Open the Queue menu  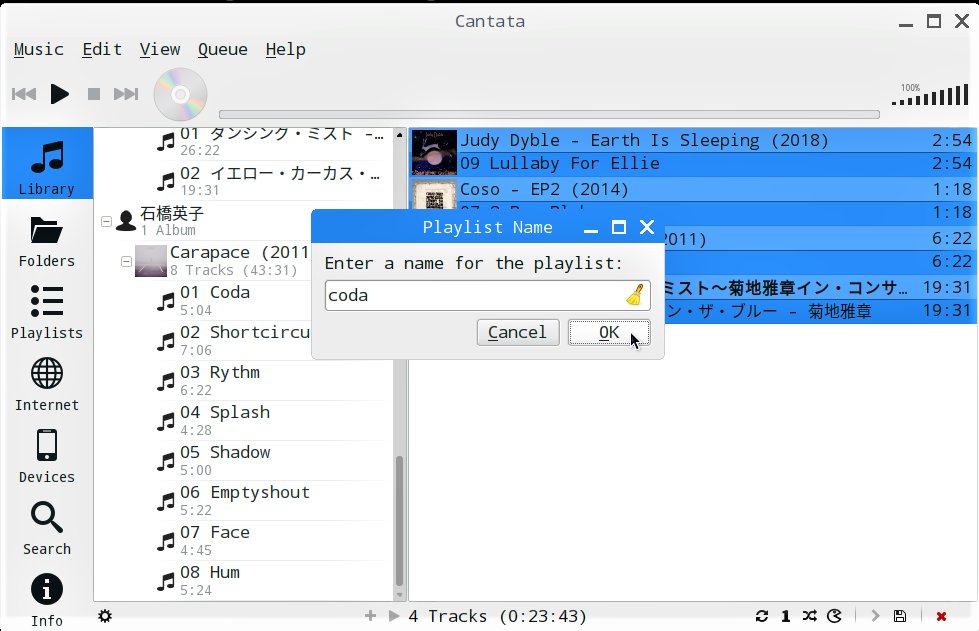pyautogui.click(x=223, y=49)
